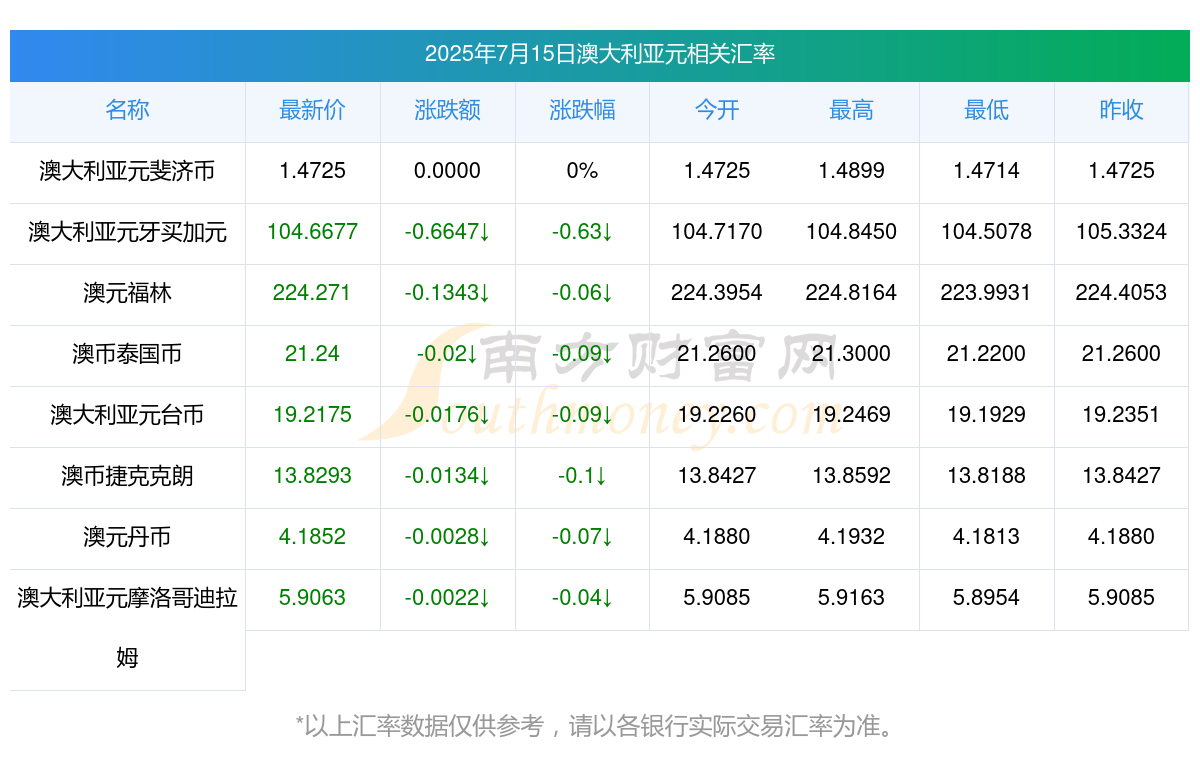Image resolution: width=1200 pixels, height=757 pixels.
Task: Click change amount -0.0028↓
Action: tap(447, 537)
